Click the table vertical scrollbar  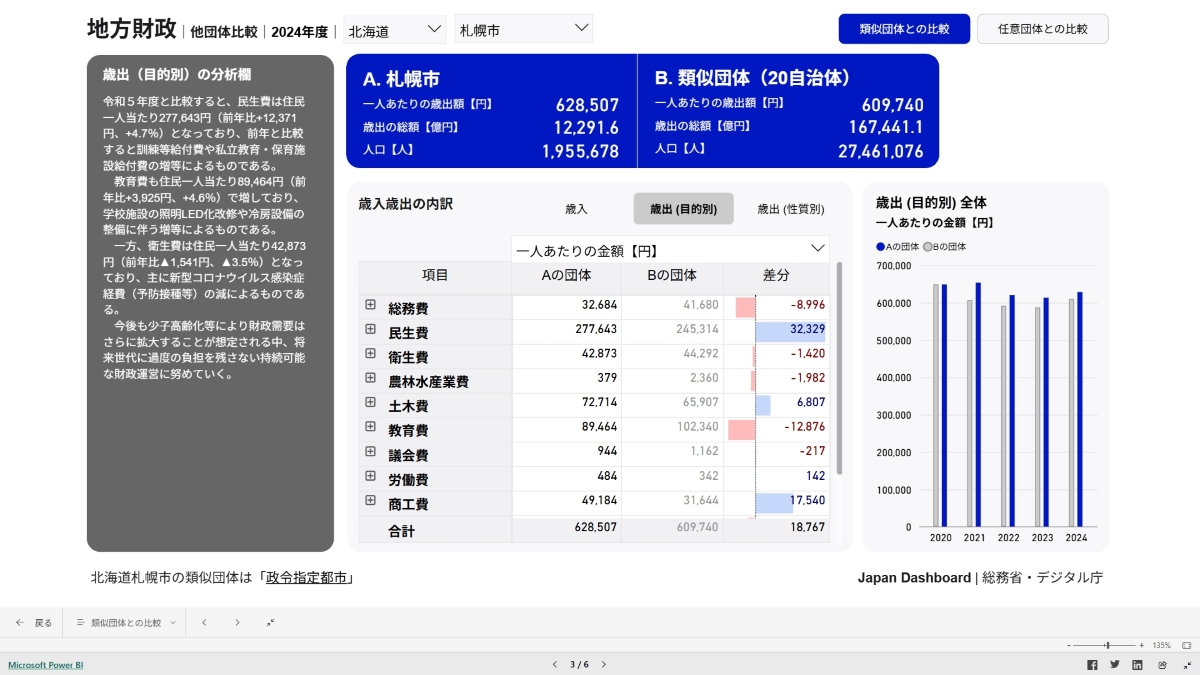tap(839, 368)
